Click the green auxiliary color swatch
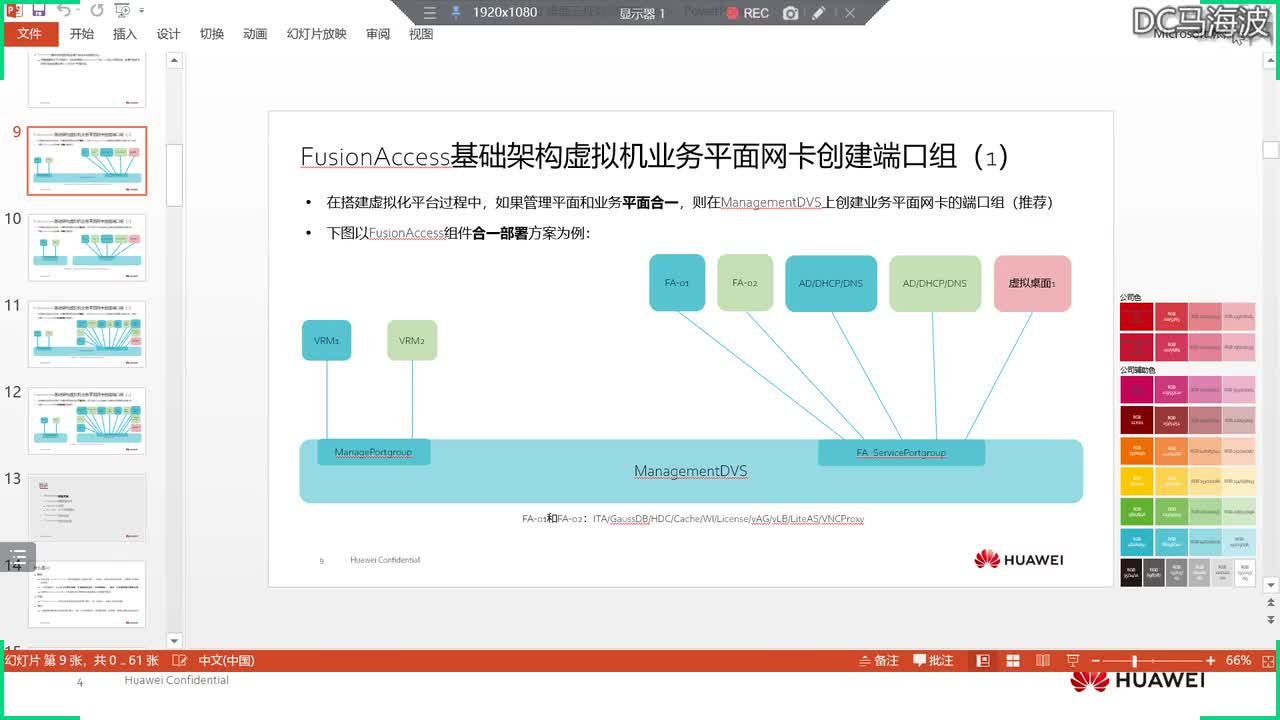The image size is (1280, 720). tap(1137, 512)
